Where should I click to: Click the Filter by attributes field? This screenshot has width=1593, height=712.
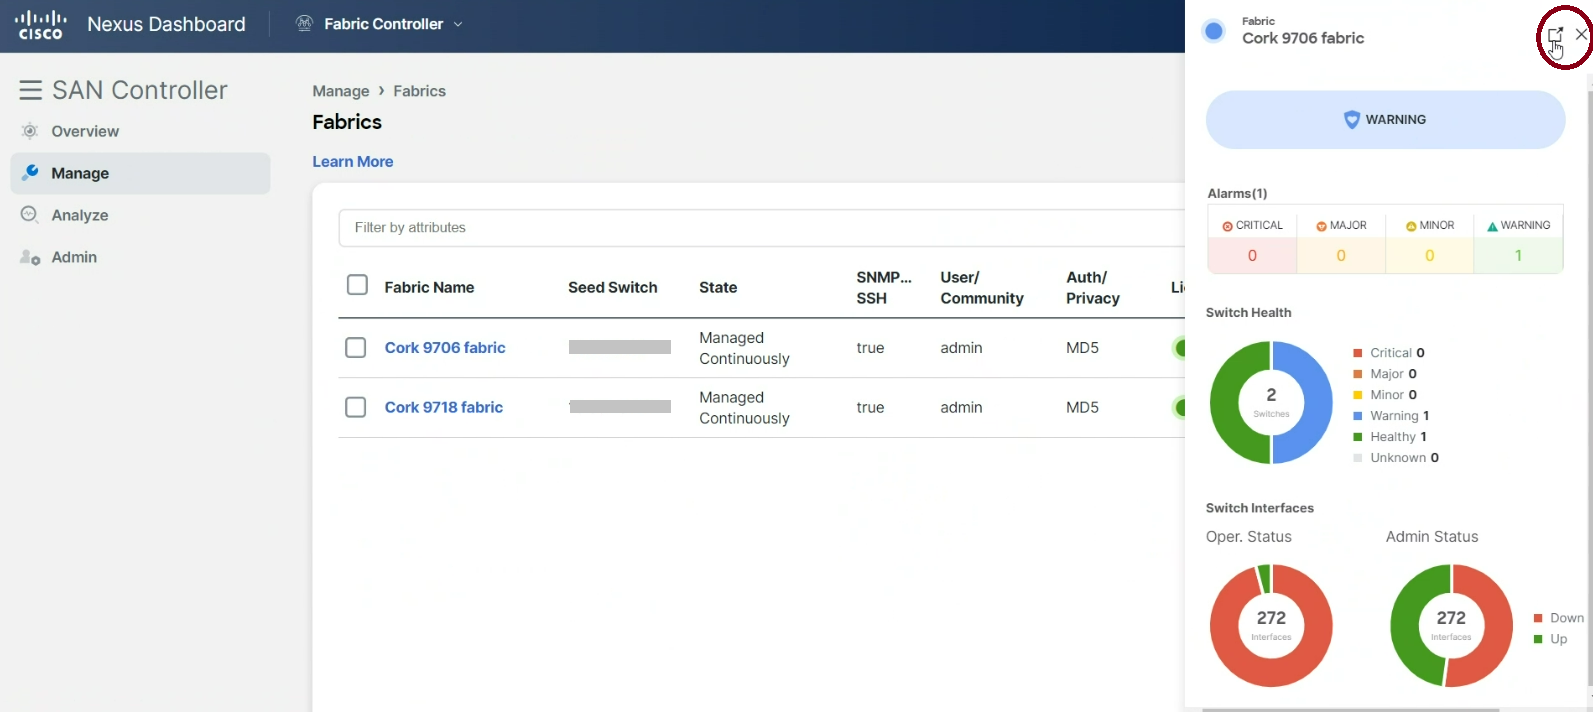pyautogui.click(x=760, y=227)
